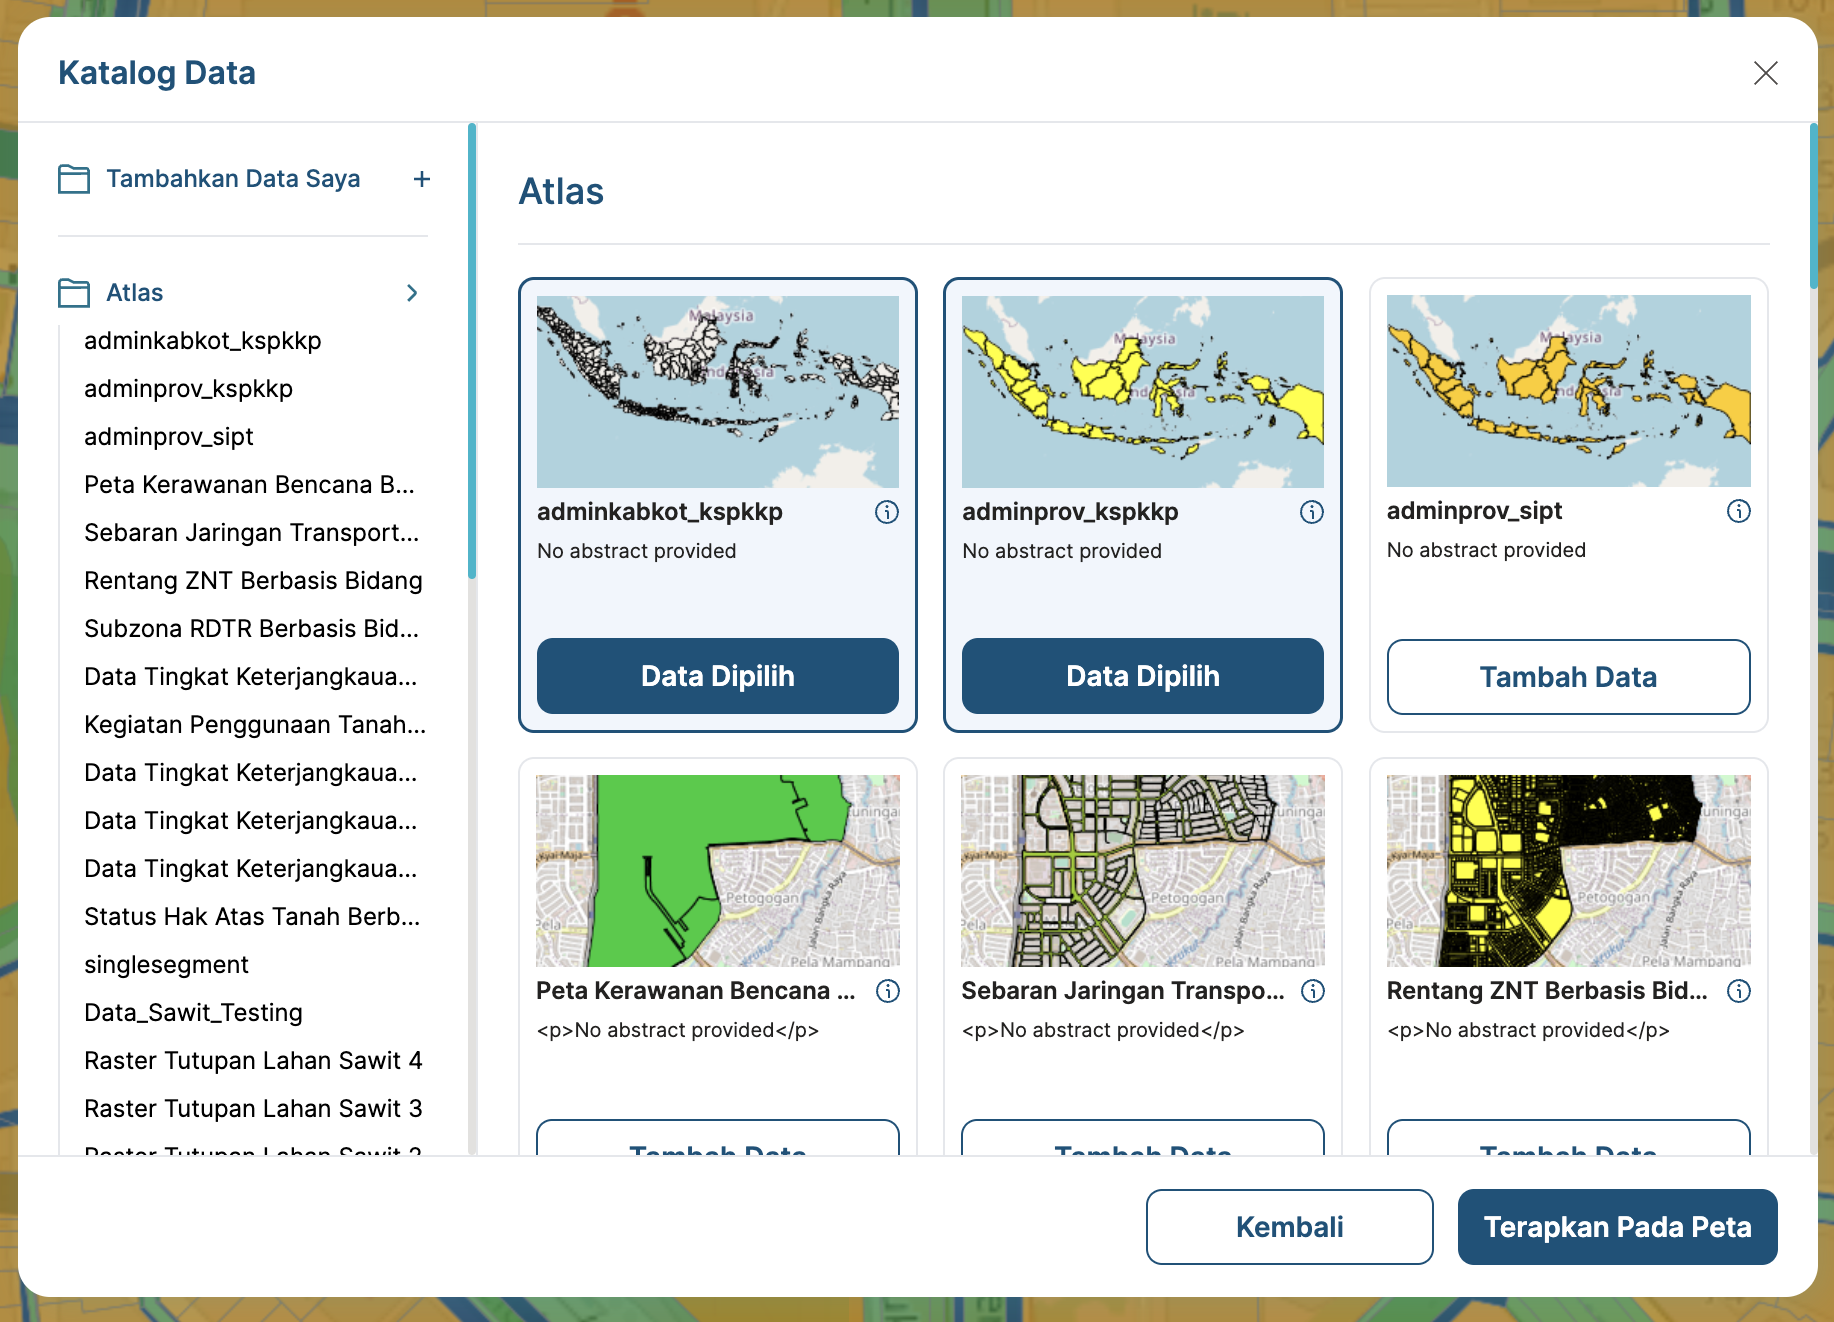Click the sidebar vertical scrollbar
Image resolution: width=1834 pixels, height=1322 pixels.
click(x=472, y=351)
